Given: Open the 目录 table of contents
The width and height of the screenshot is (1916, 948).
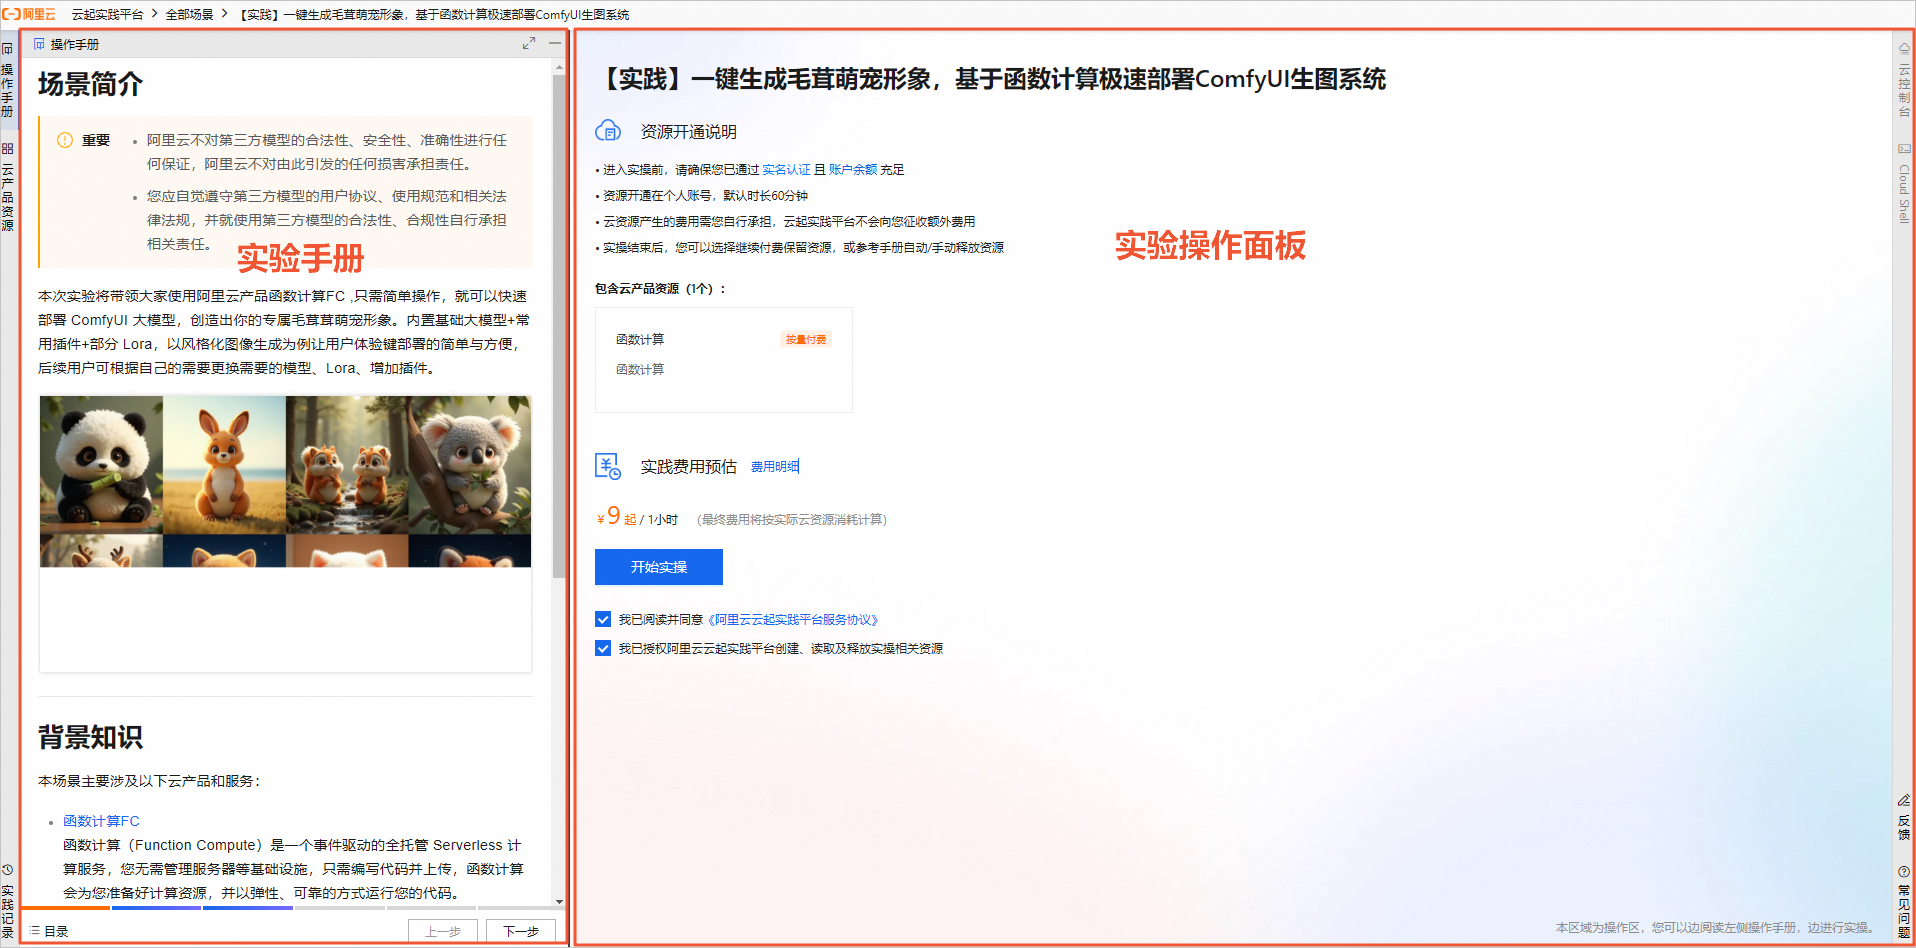Looking at the screenshot, I should (49, 931).
